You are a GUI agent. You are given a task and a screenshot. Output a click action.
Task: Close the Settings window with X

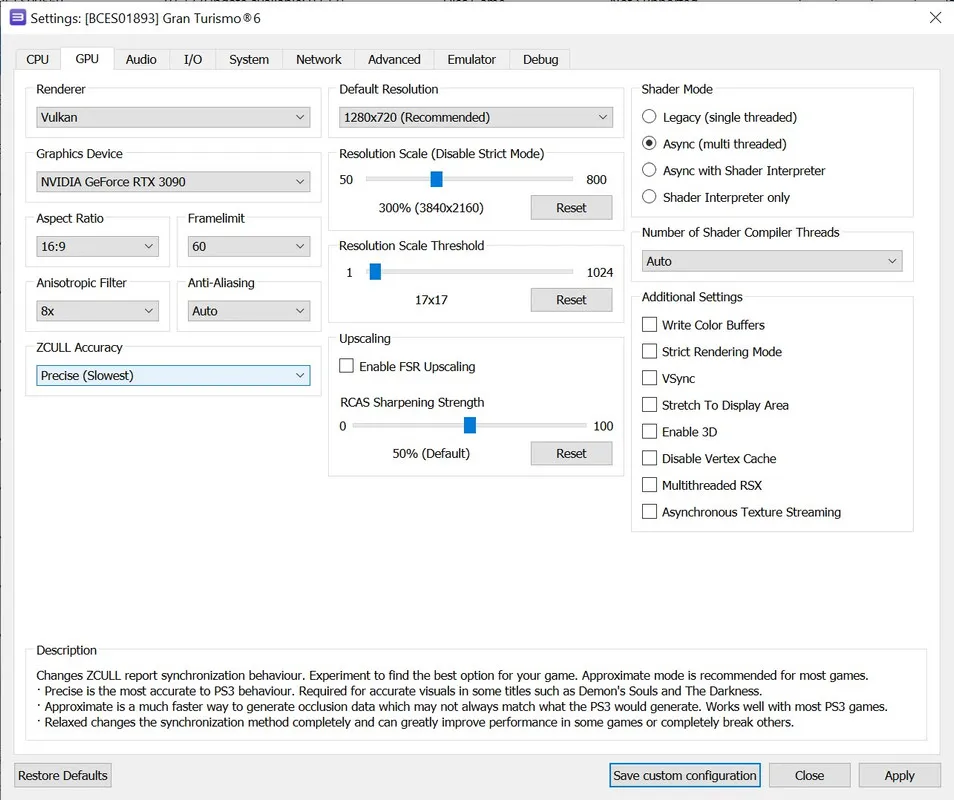(x=935, y=18)
